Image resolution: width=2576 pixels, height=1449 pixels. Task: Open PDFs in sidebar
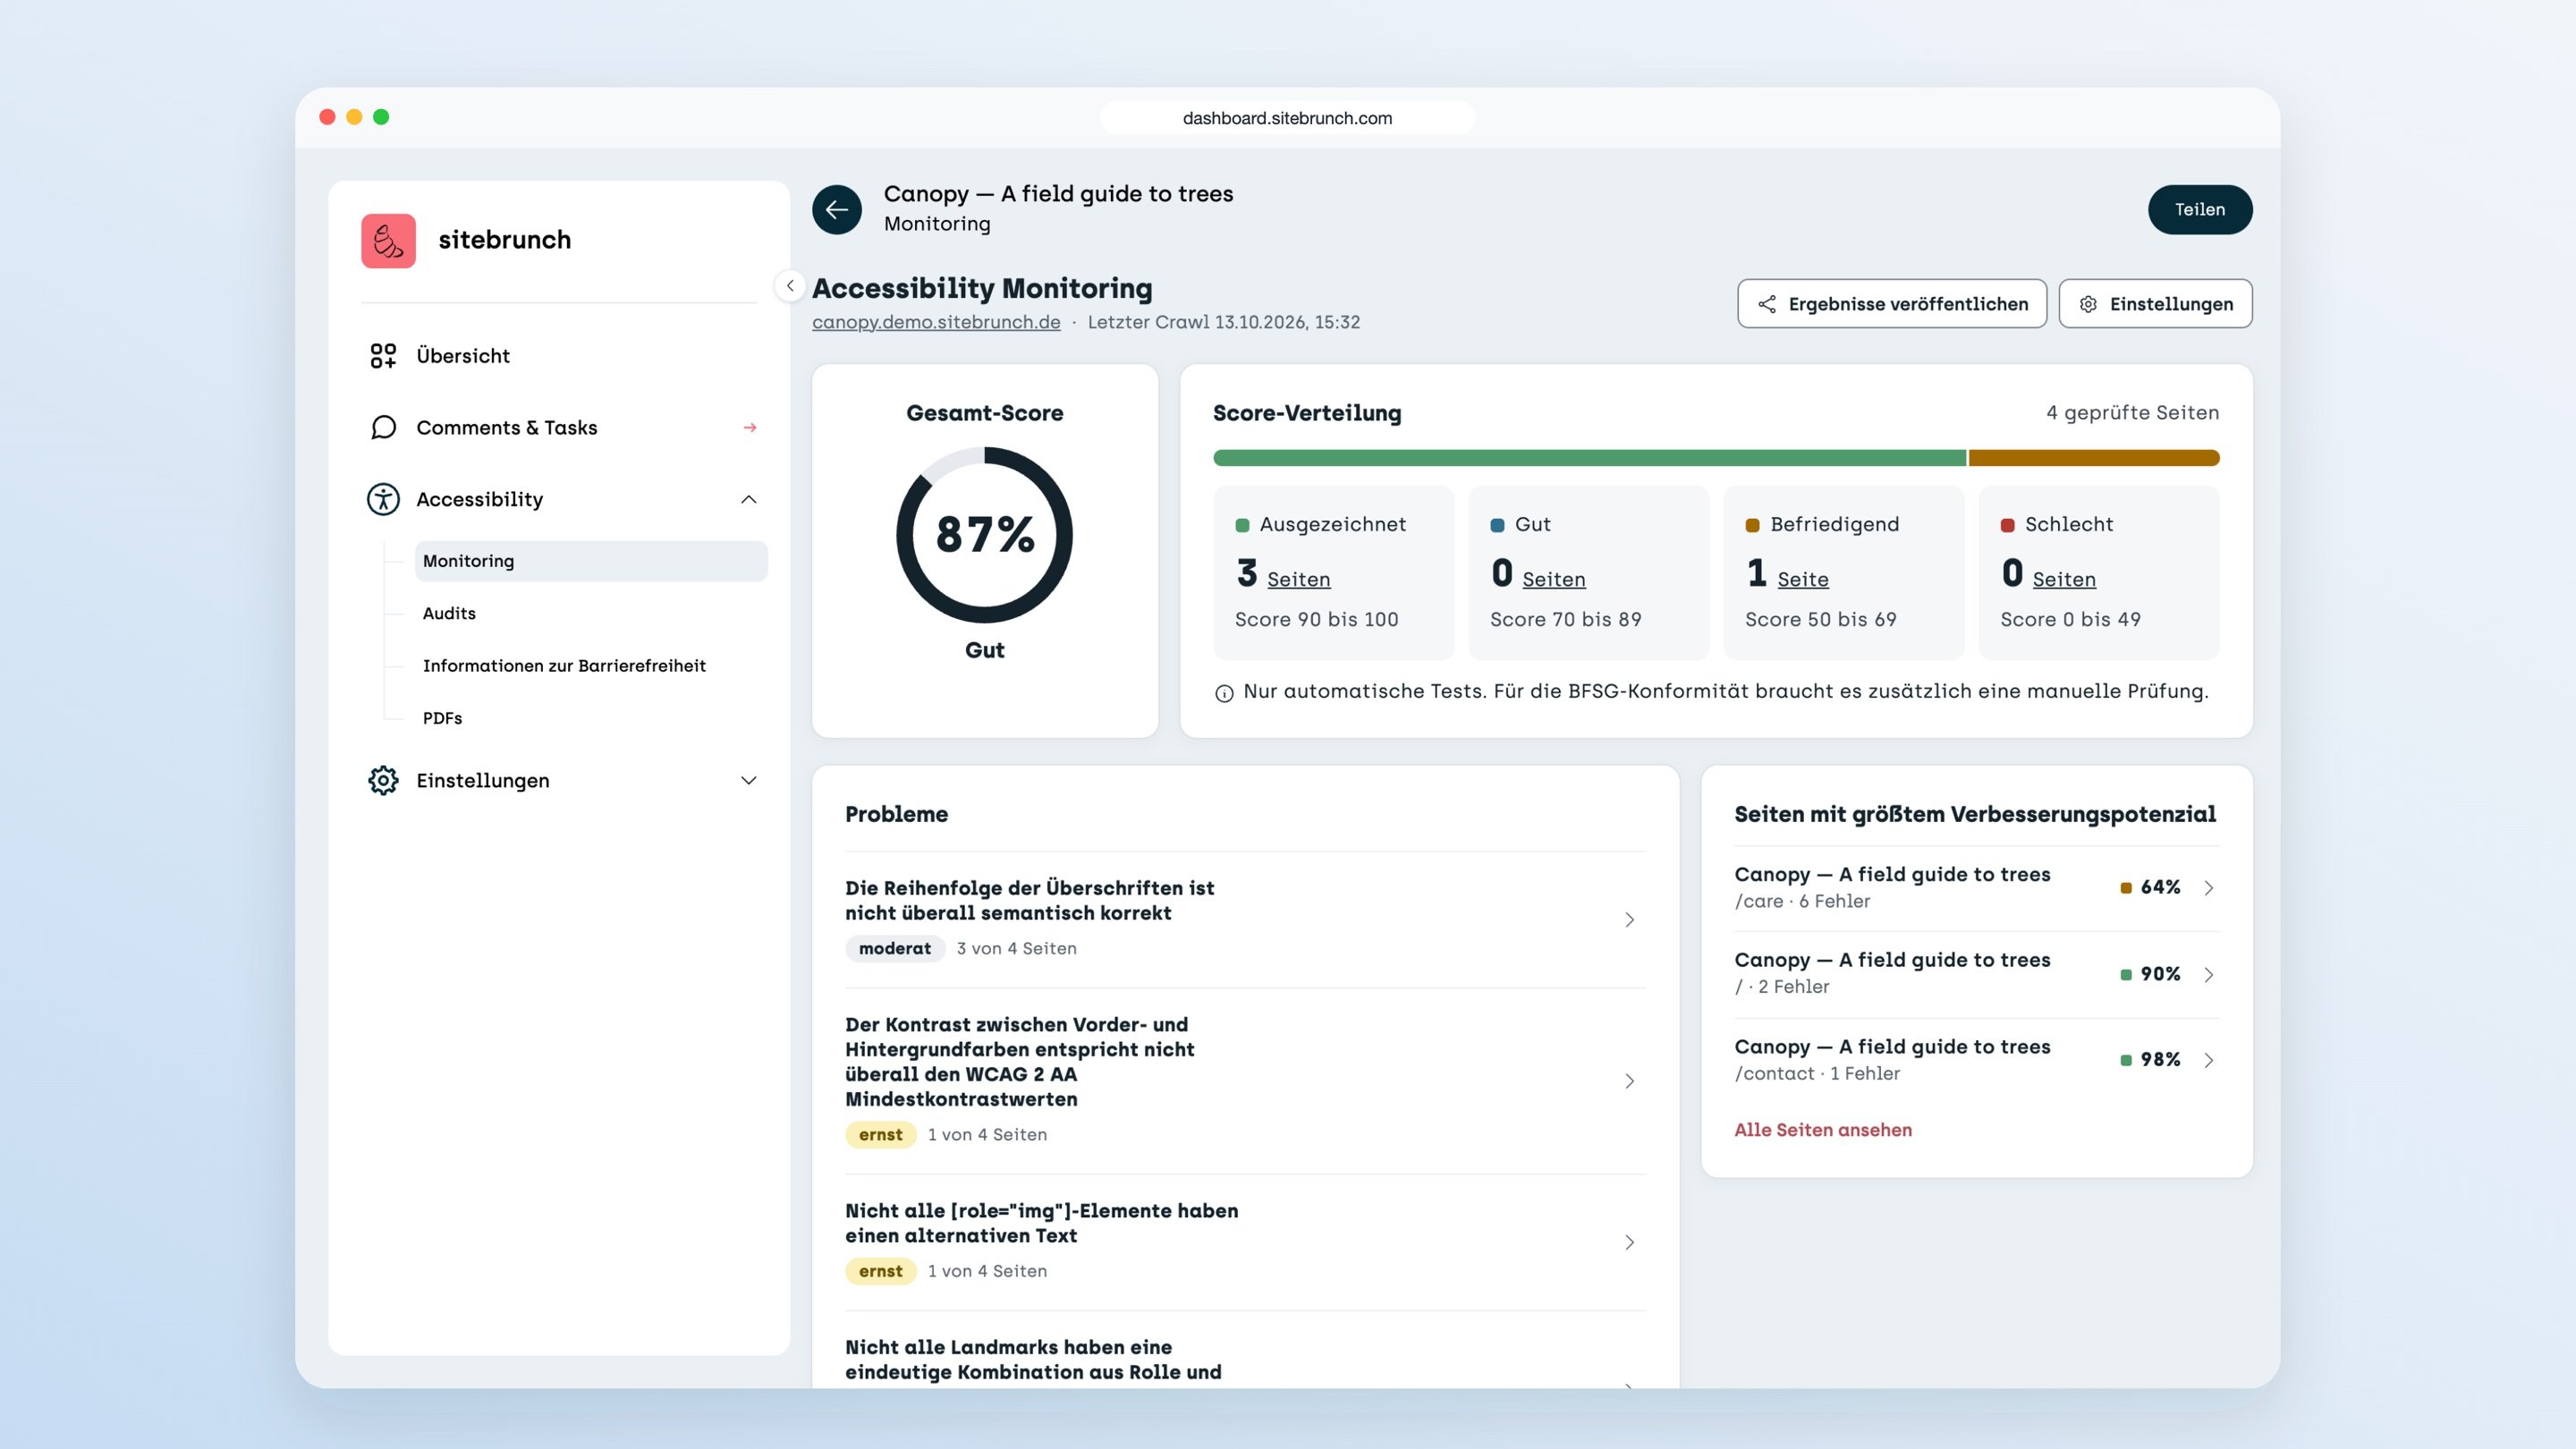(x=442, y=718)
